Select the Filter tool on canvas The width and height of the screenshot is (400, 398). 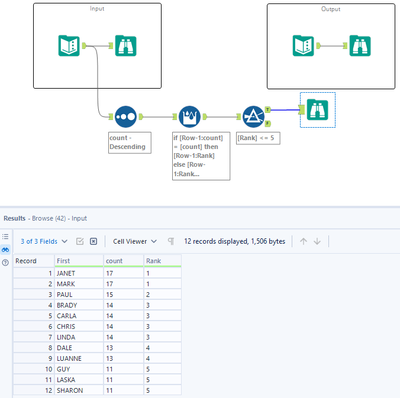253,117
